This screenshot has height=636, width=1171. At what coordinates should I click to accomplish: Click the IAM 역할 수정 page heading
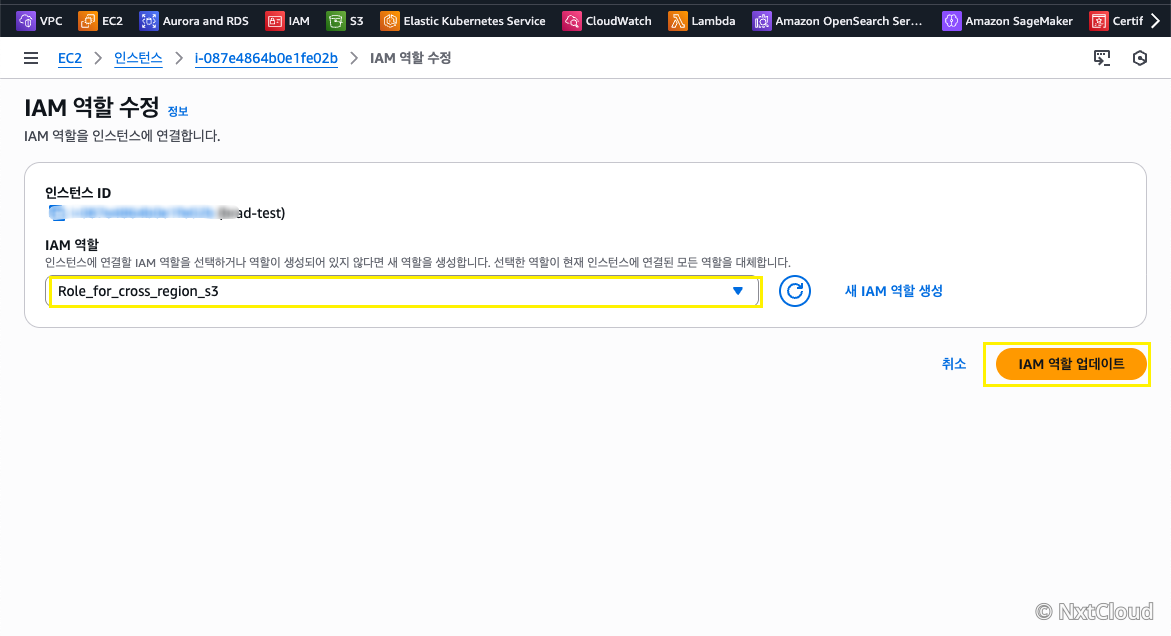pos(92,107)
